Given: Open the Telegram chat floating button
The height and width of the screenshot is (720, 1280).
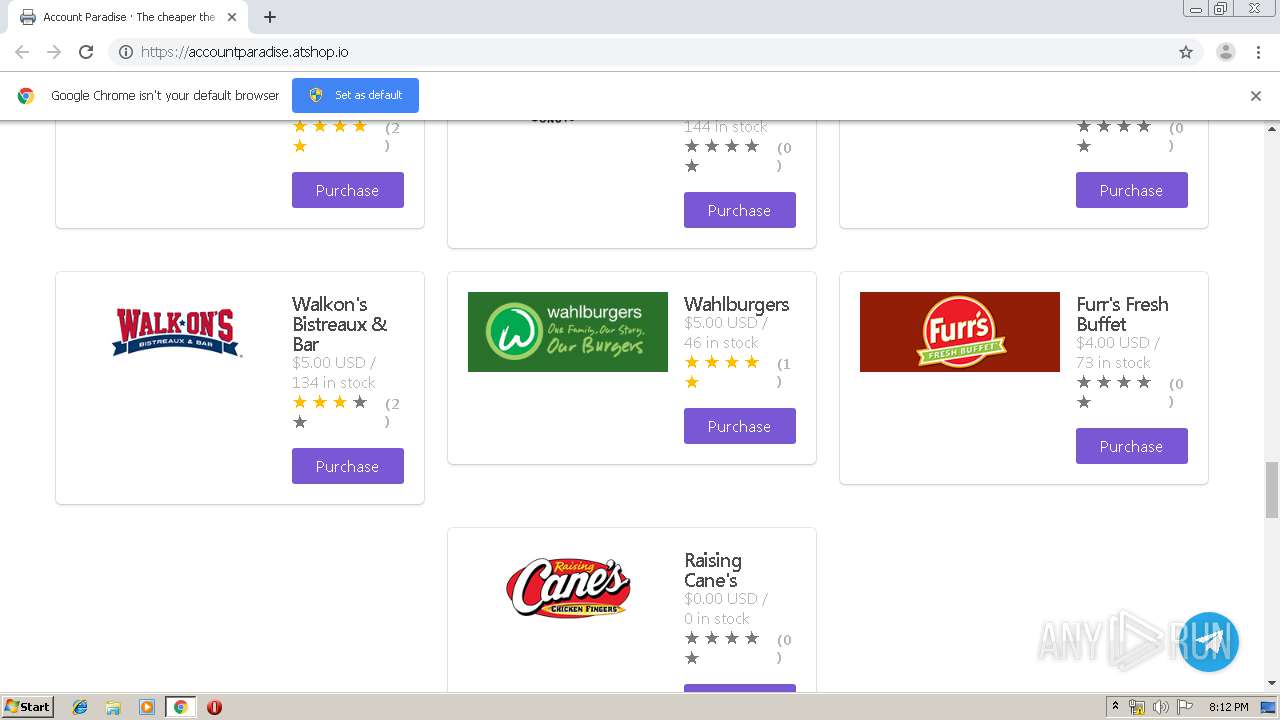Looking at the screenshot, I should coord(1209,642).
